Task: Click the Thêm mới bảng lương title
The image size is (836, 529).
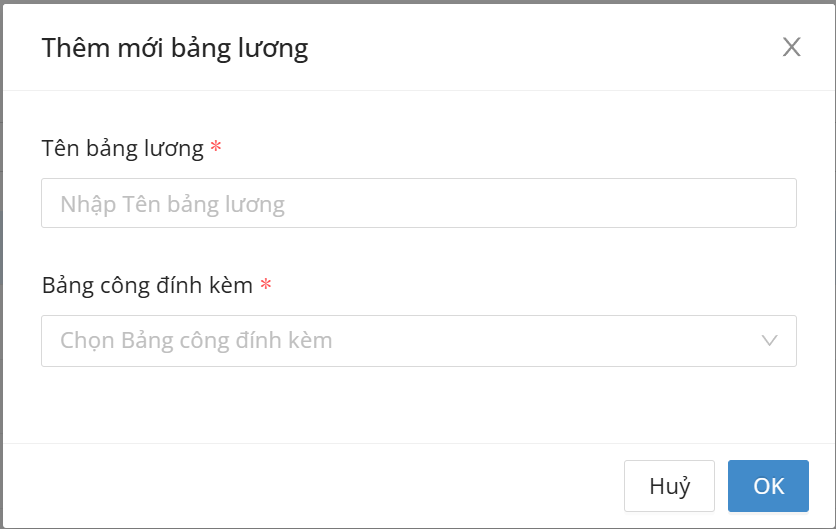Action: [x=175, y=48]
